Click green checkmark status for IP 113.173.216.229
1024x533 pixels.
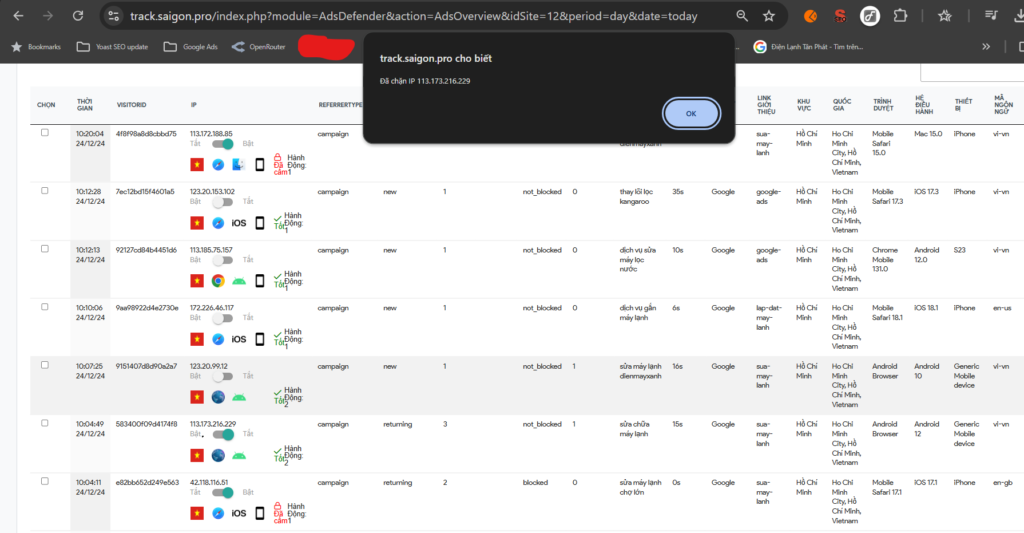(277, 454)
